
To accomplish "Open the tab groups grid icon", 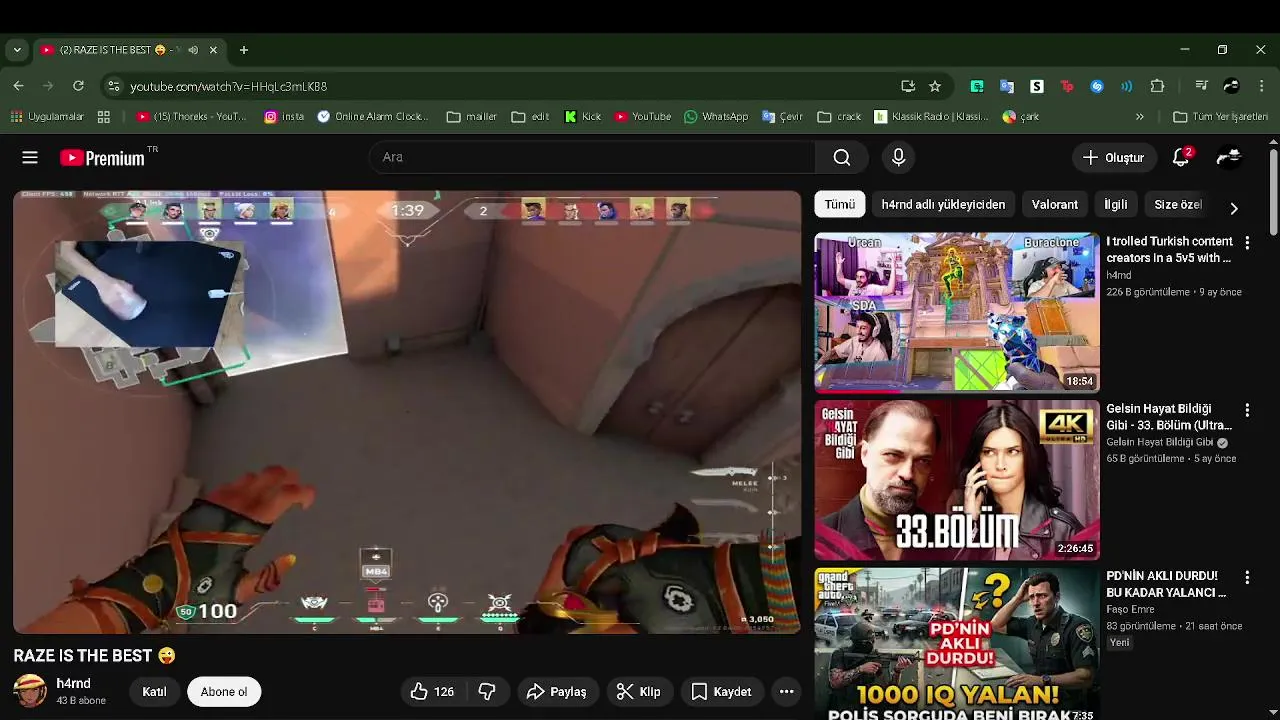I will (x=104, y=117).
